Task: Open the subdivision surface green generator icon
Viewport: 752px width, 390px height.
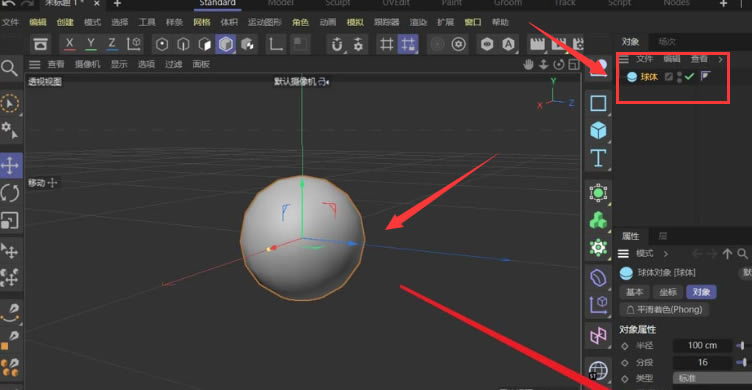Action: pos(598,193)
